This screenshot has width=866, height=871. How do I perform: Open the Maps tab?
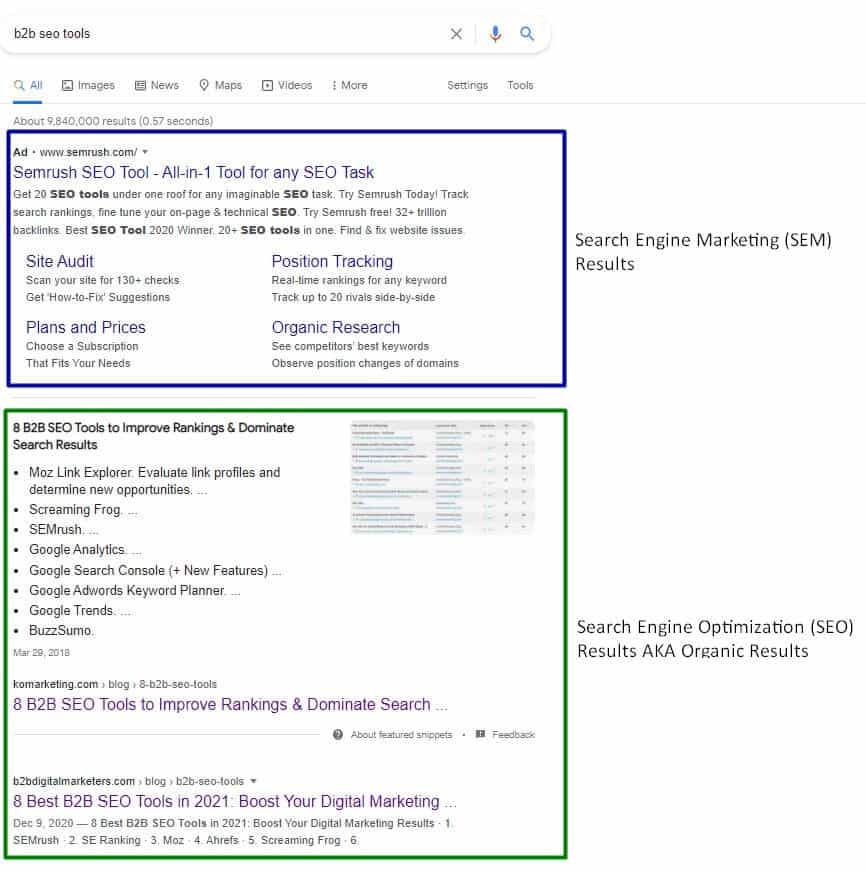point(221,85)
